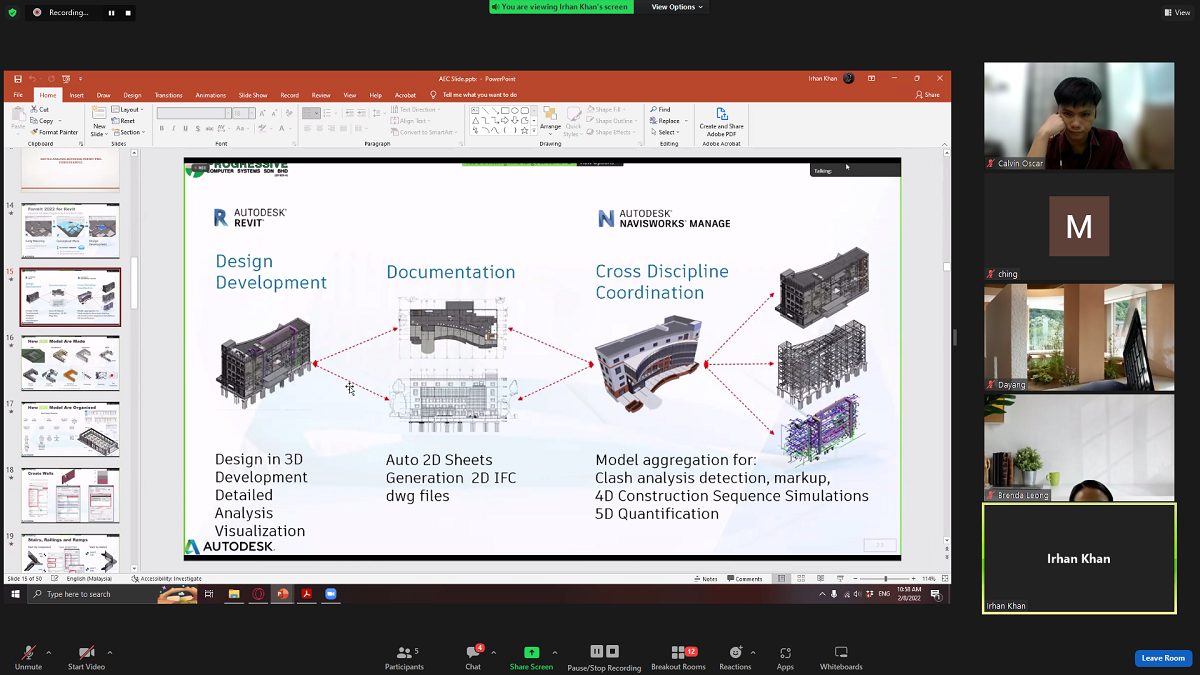This screenshot has height=675, width=1200.
Task: Open Adobe Acrobat from taskbar
Action: 307,594
